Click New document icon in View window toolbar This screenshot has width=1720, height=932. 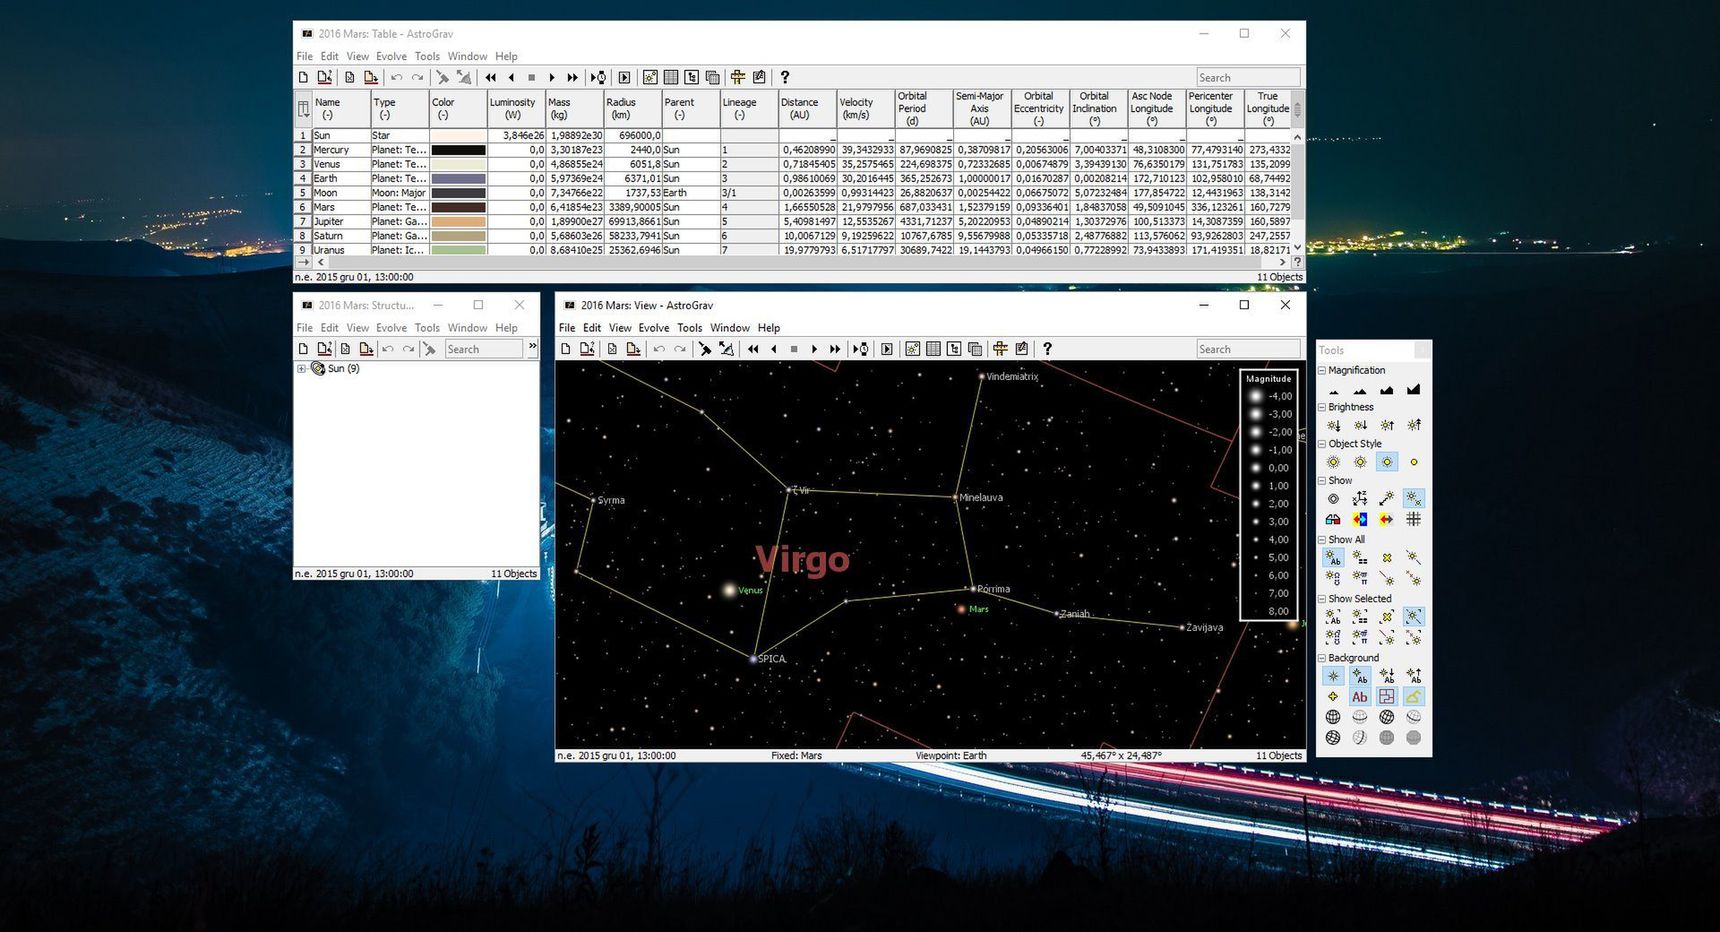(566, 349)
